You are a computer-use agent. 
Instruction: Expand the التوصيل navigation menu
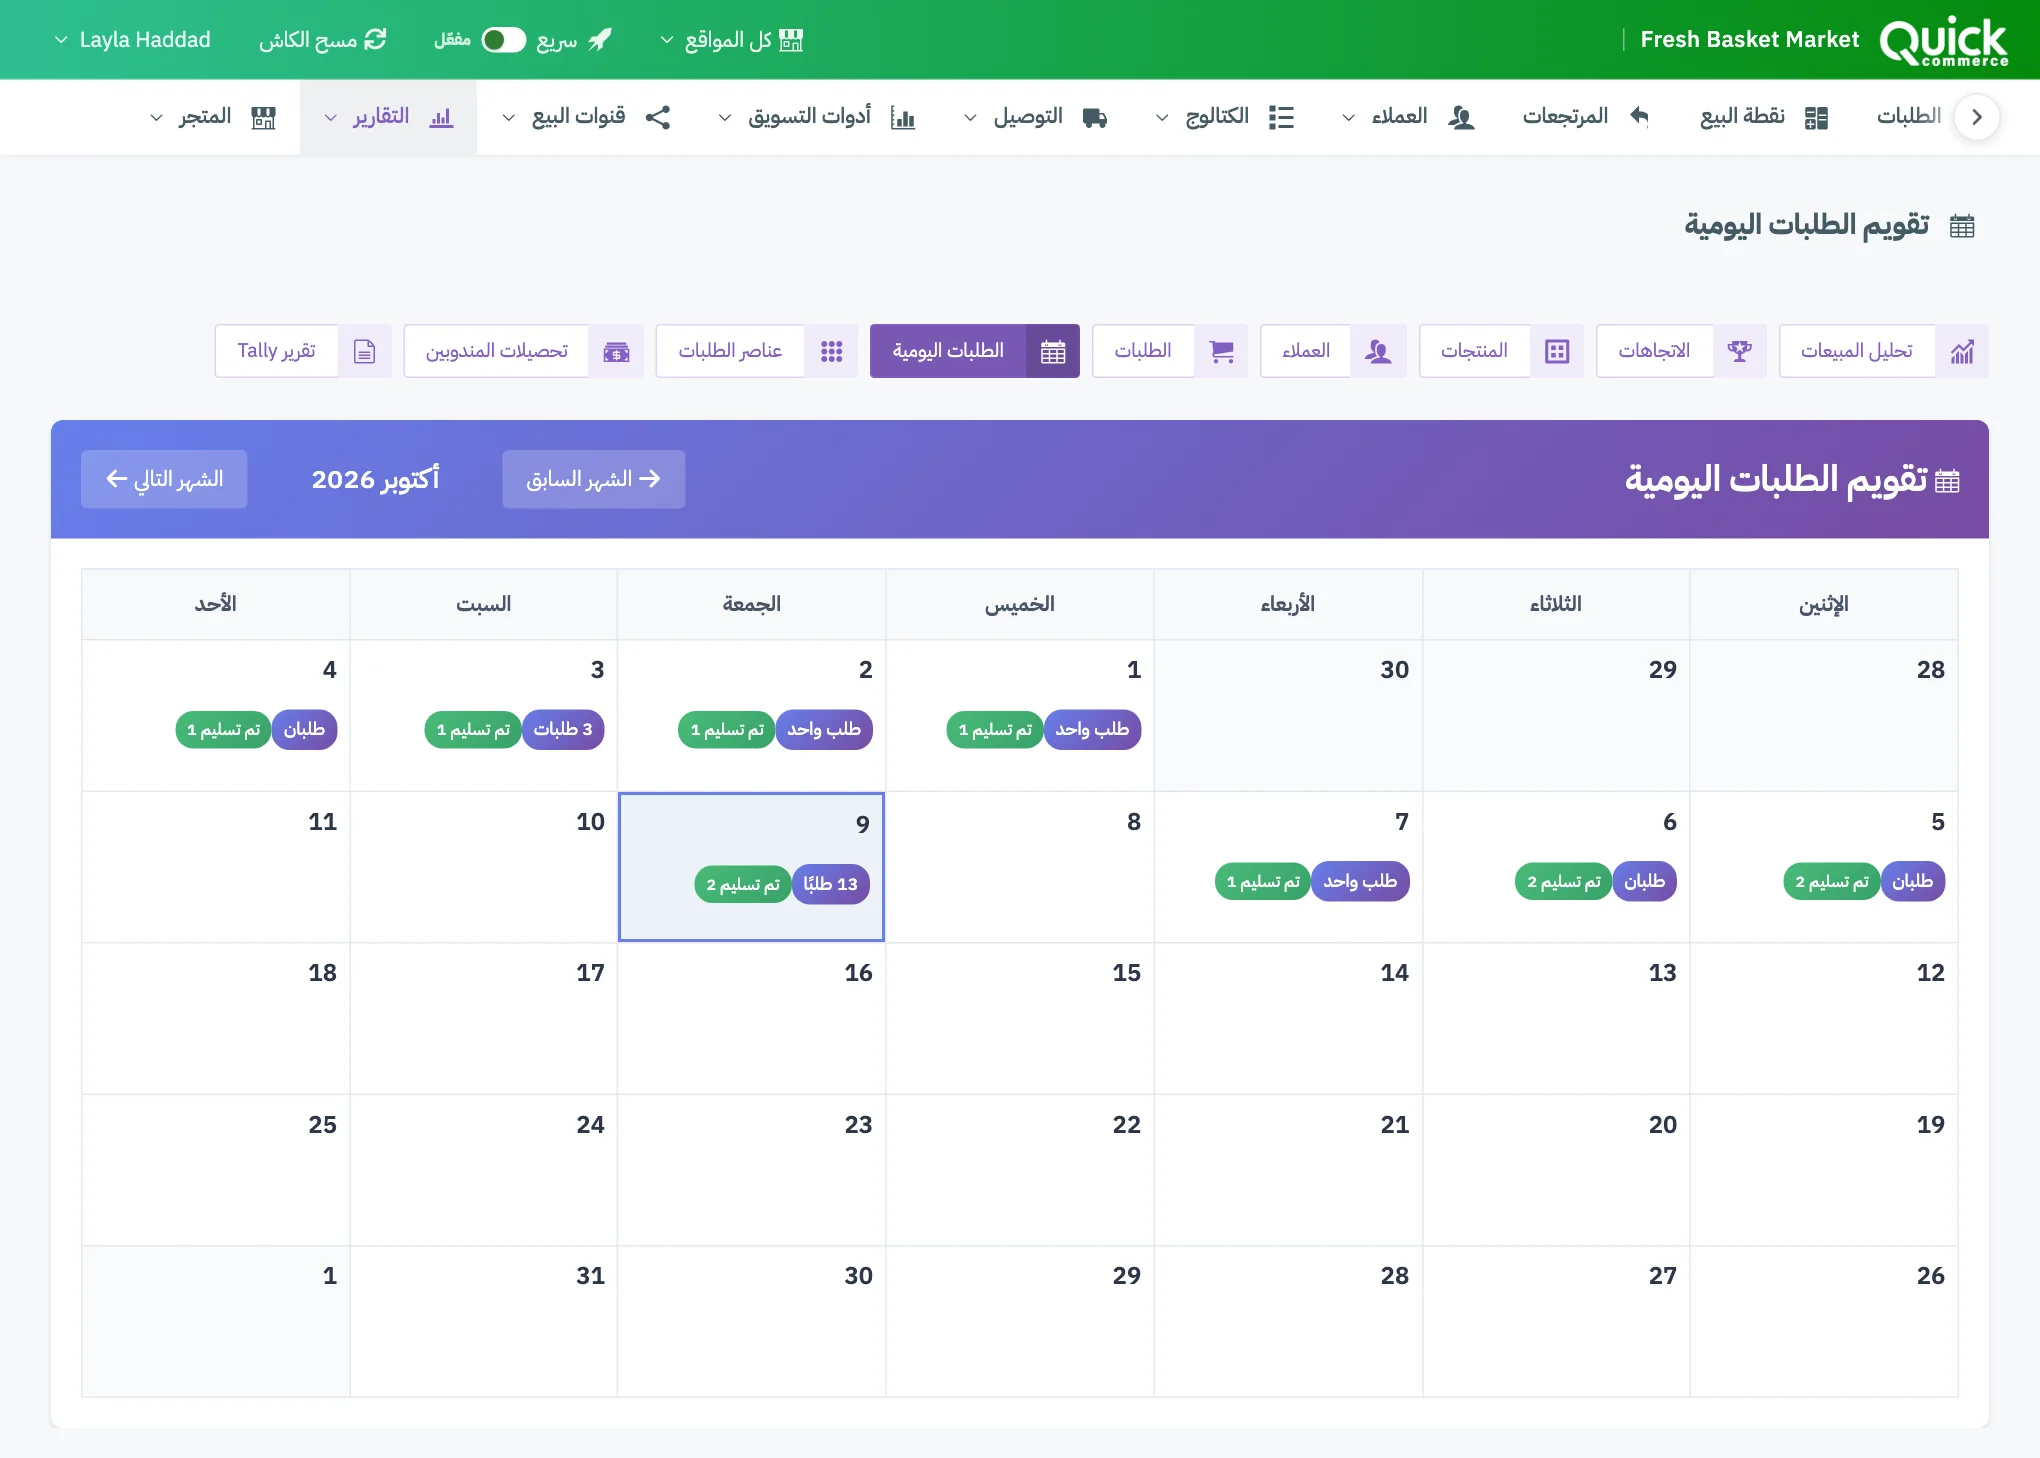pyautogui.click(x=1035, y=117)
